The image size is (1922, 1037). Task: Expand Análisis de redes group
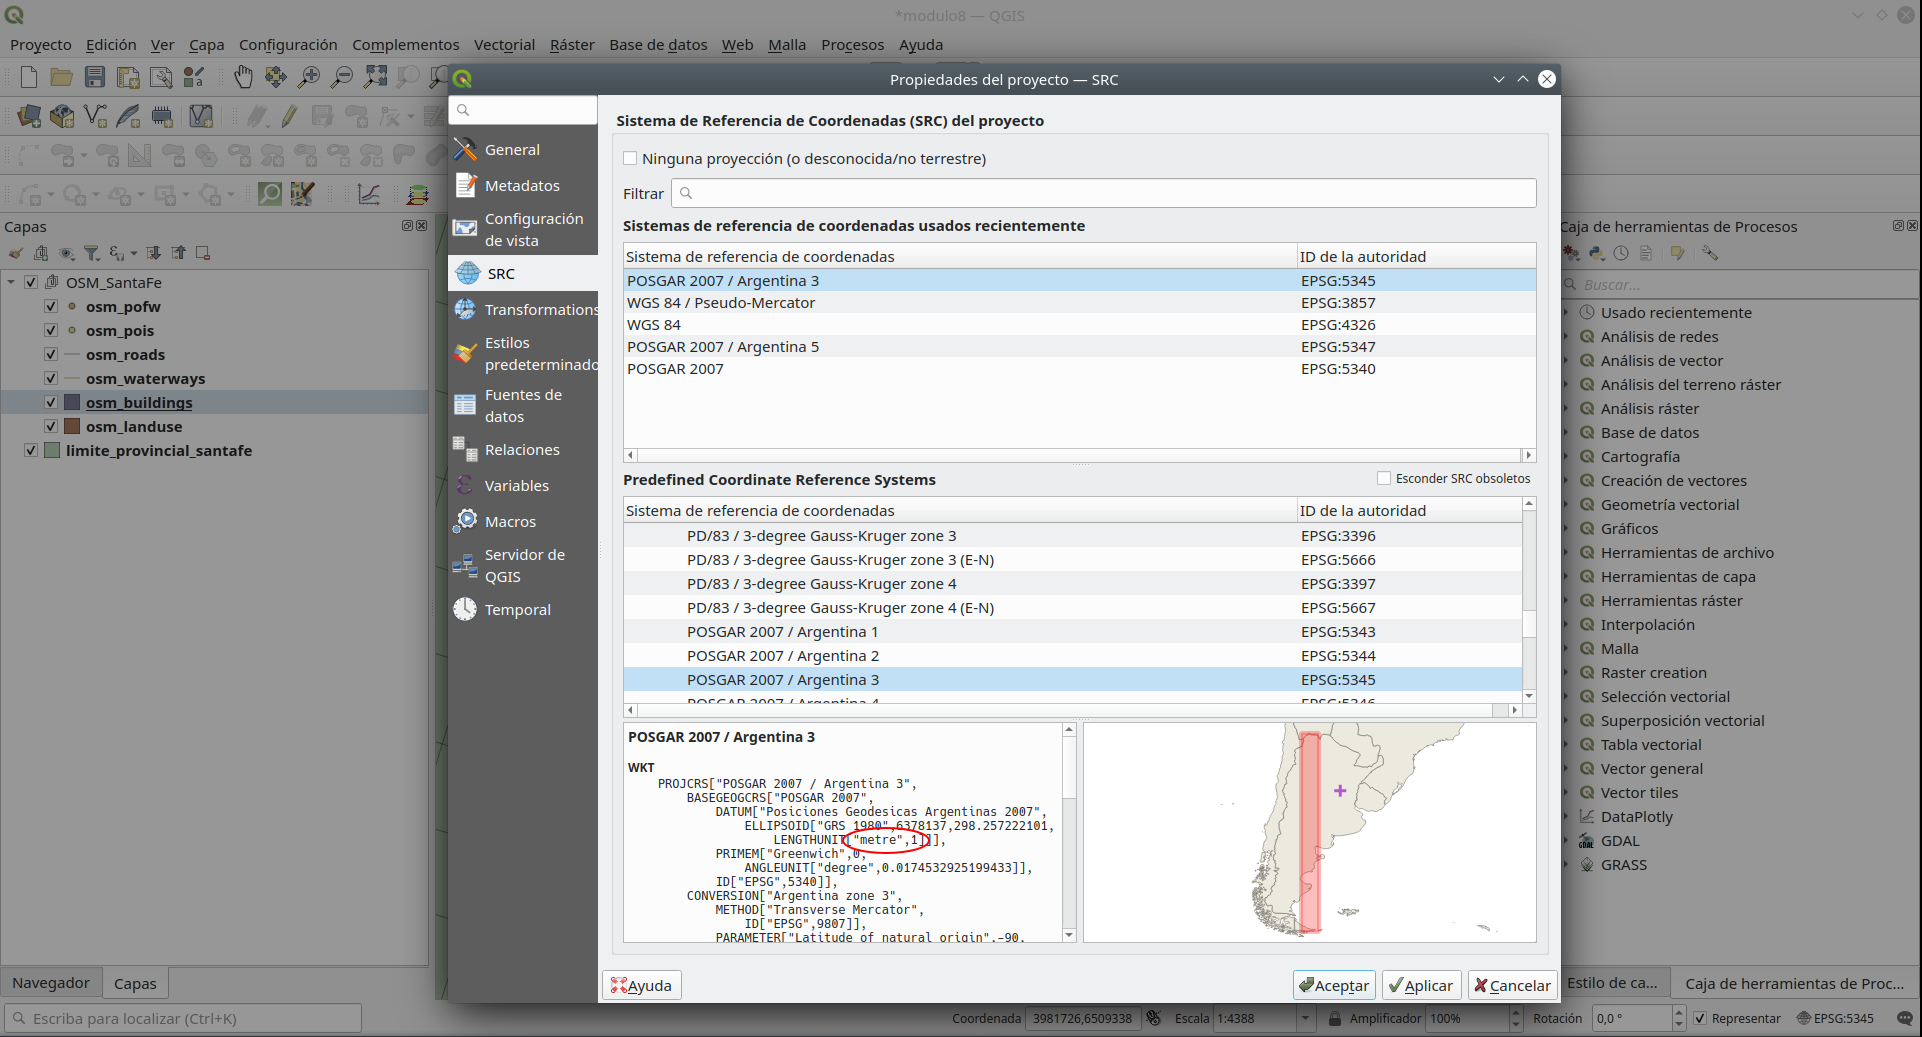pyautogui.click(x=1566, y=336)
